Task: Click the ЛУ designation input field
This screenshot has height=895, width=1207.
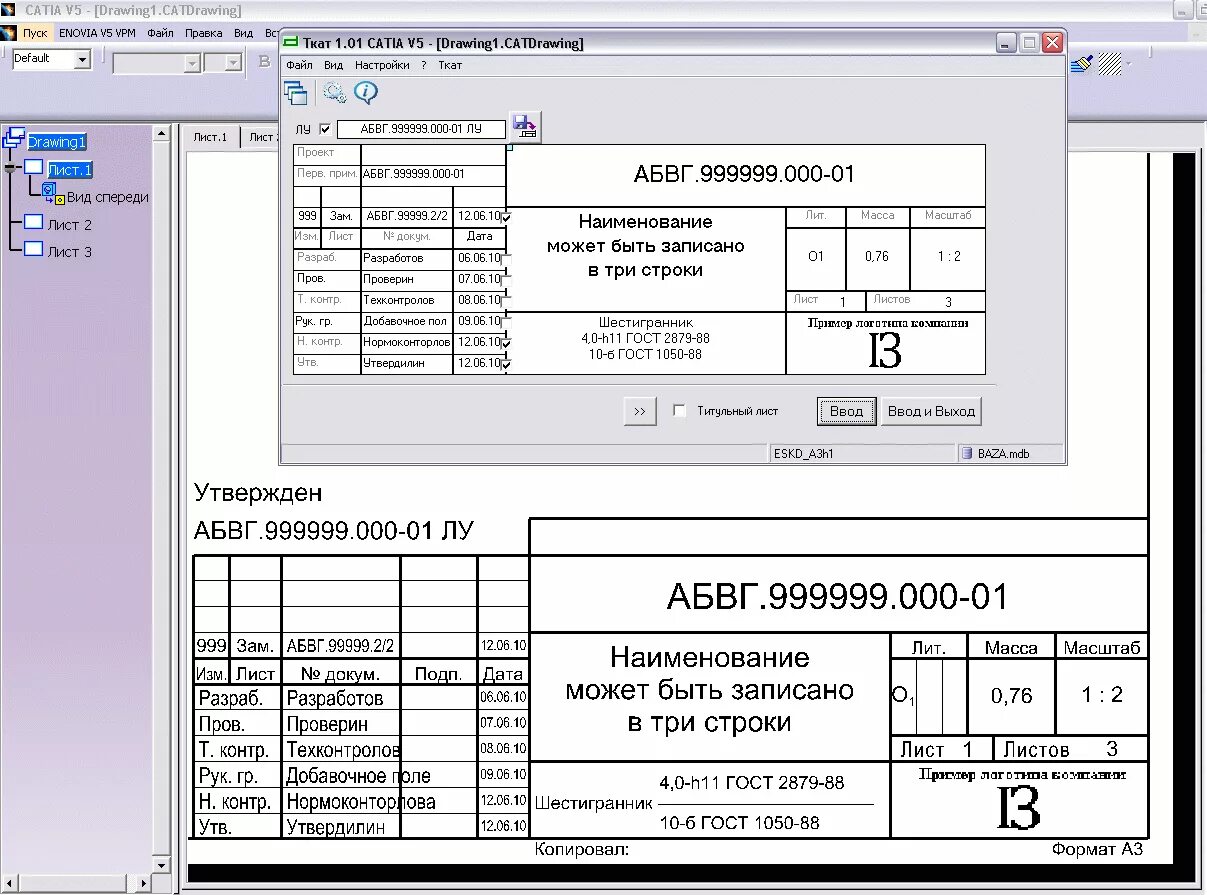Action: pyautogui.click(x=421, y=129)
